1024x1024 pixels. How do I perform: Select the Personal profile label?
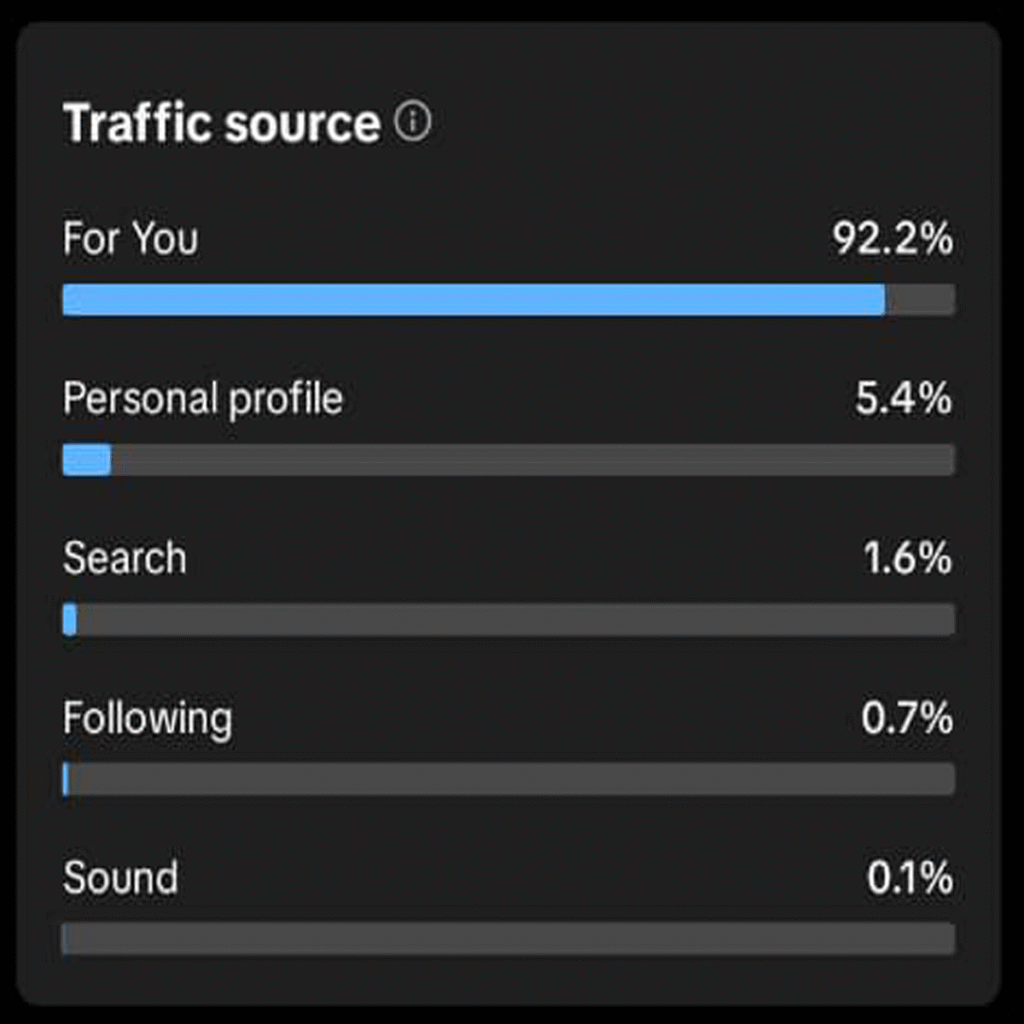202,398
